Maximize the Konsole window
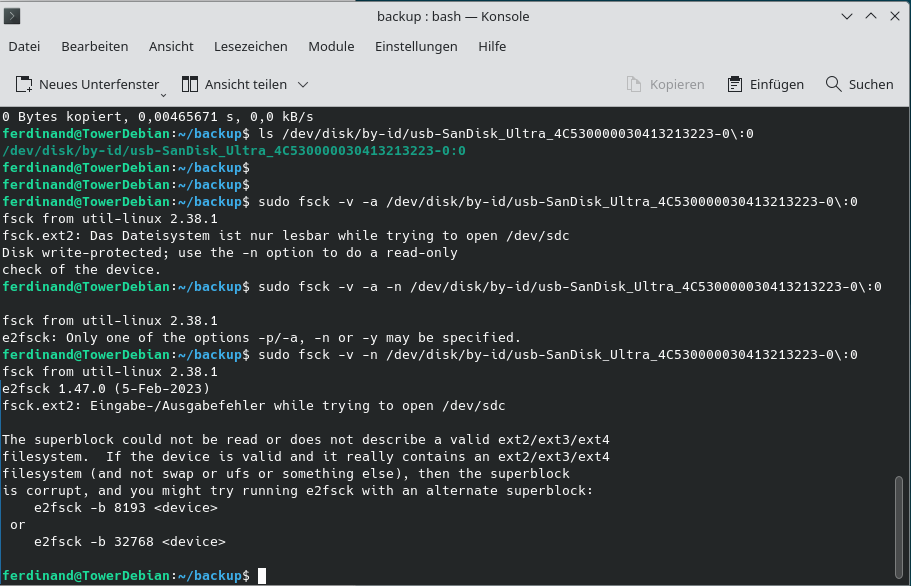 coord(871,16)
